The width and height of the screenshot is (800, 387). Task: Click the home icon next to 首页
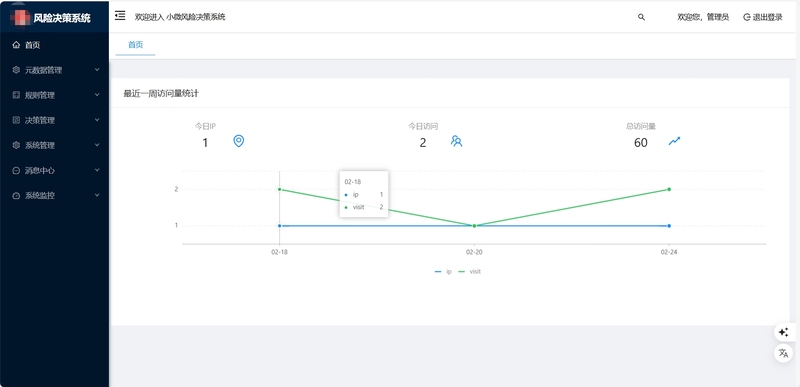click(x=16, y=45)
